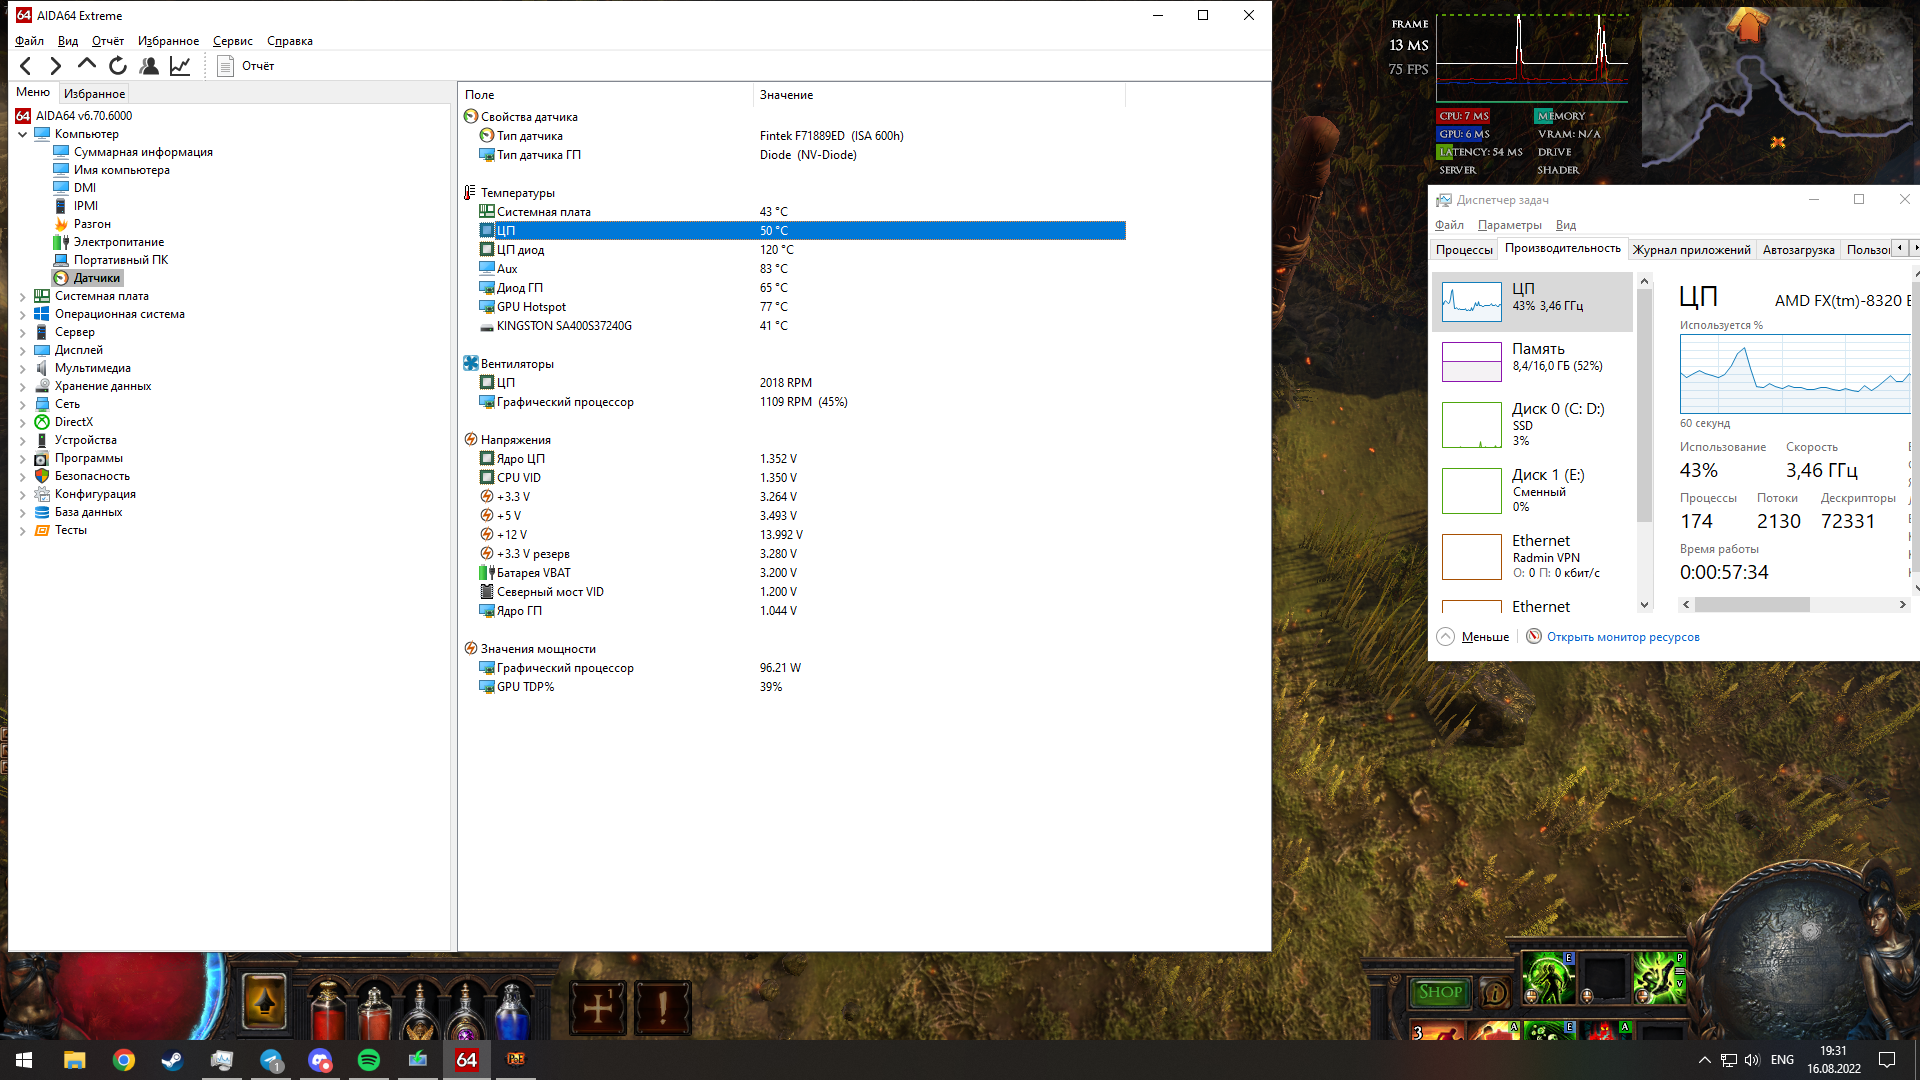Open the Отчёт menu in AIDA64
The height and width of the screenshot is (1080, 1920).
[x=108, y=41]
